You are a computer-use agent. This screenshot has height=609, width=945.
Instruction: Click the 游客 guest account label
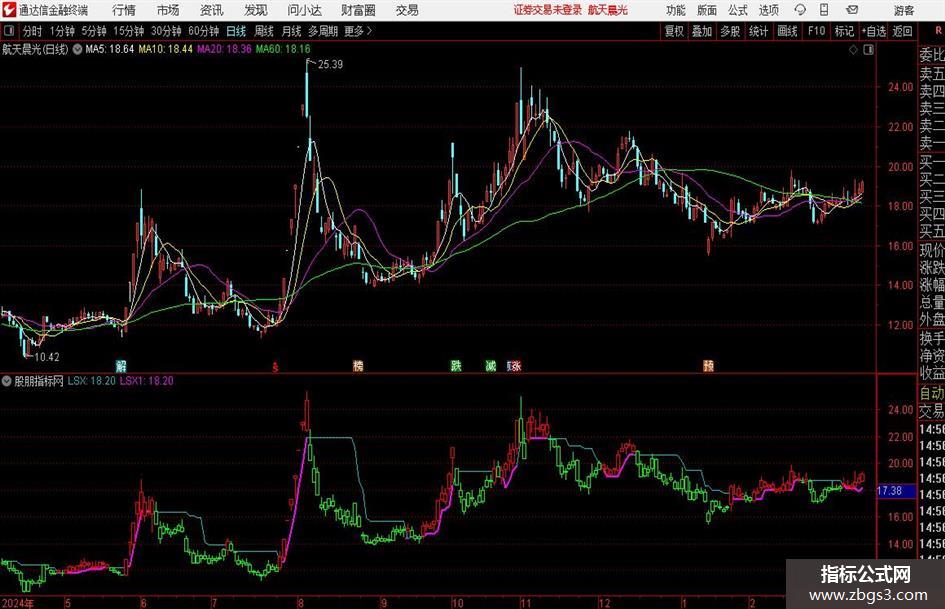click(x=903, y=10)
